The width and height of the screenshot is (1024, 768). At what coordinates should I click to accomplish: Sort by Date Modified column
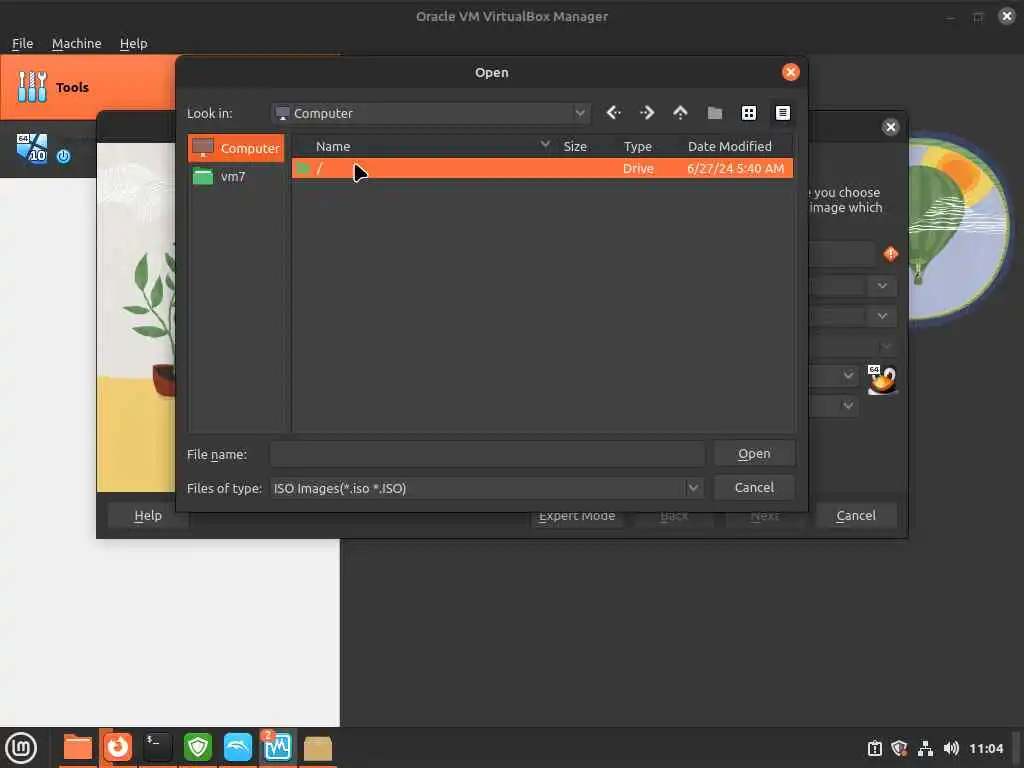click(x=729, y=146)
